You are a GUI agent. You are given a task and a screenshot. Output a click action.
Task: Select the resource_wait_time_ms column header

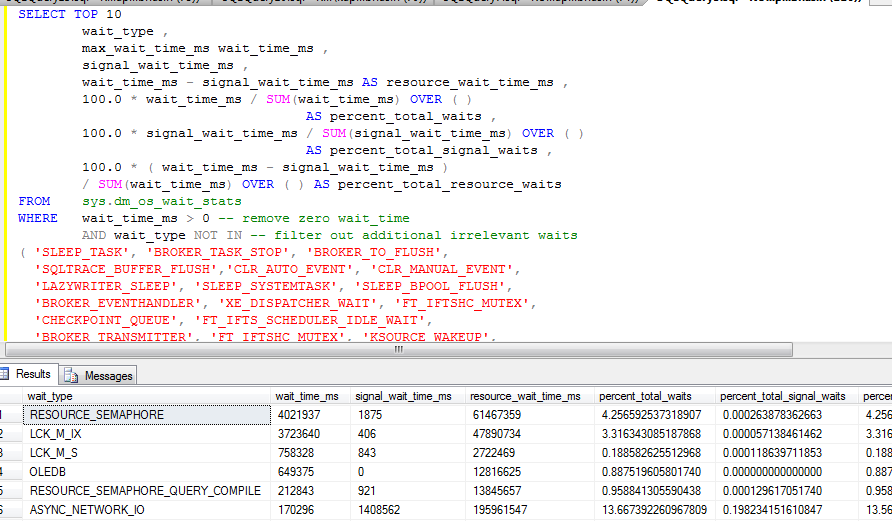[530, 396]
